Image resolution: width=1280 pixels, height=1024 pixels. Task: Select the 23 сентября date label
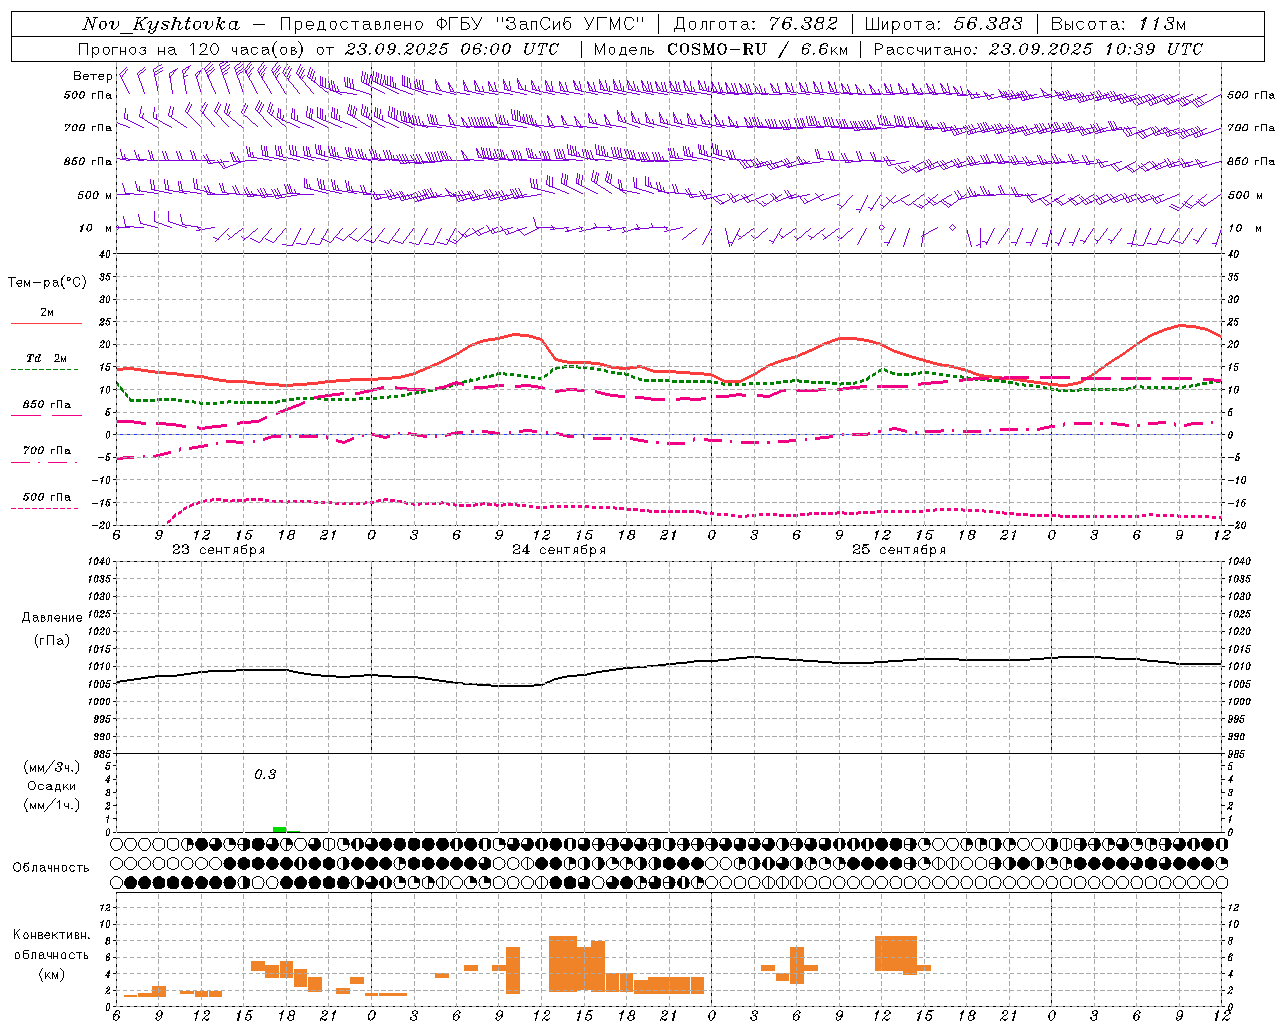(219, 550)
